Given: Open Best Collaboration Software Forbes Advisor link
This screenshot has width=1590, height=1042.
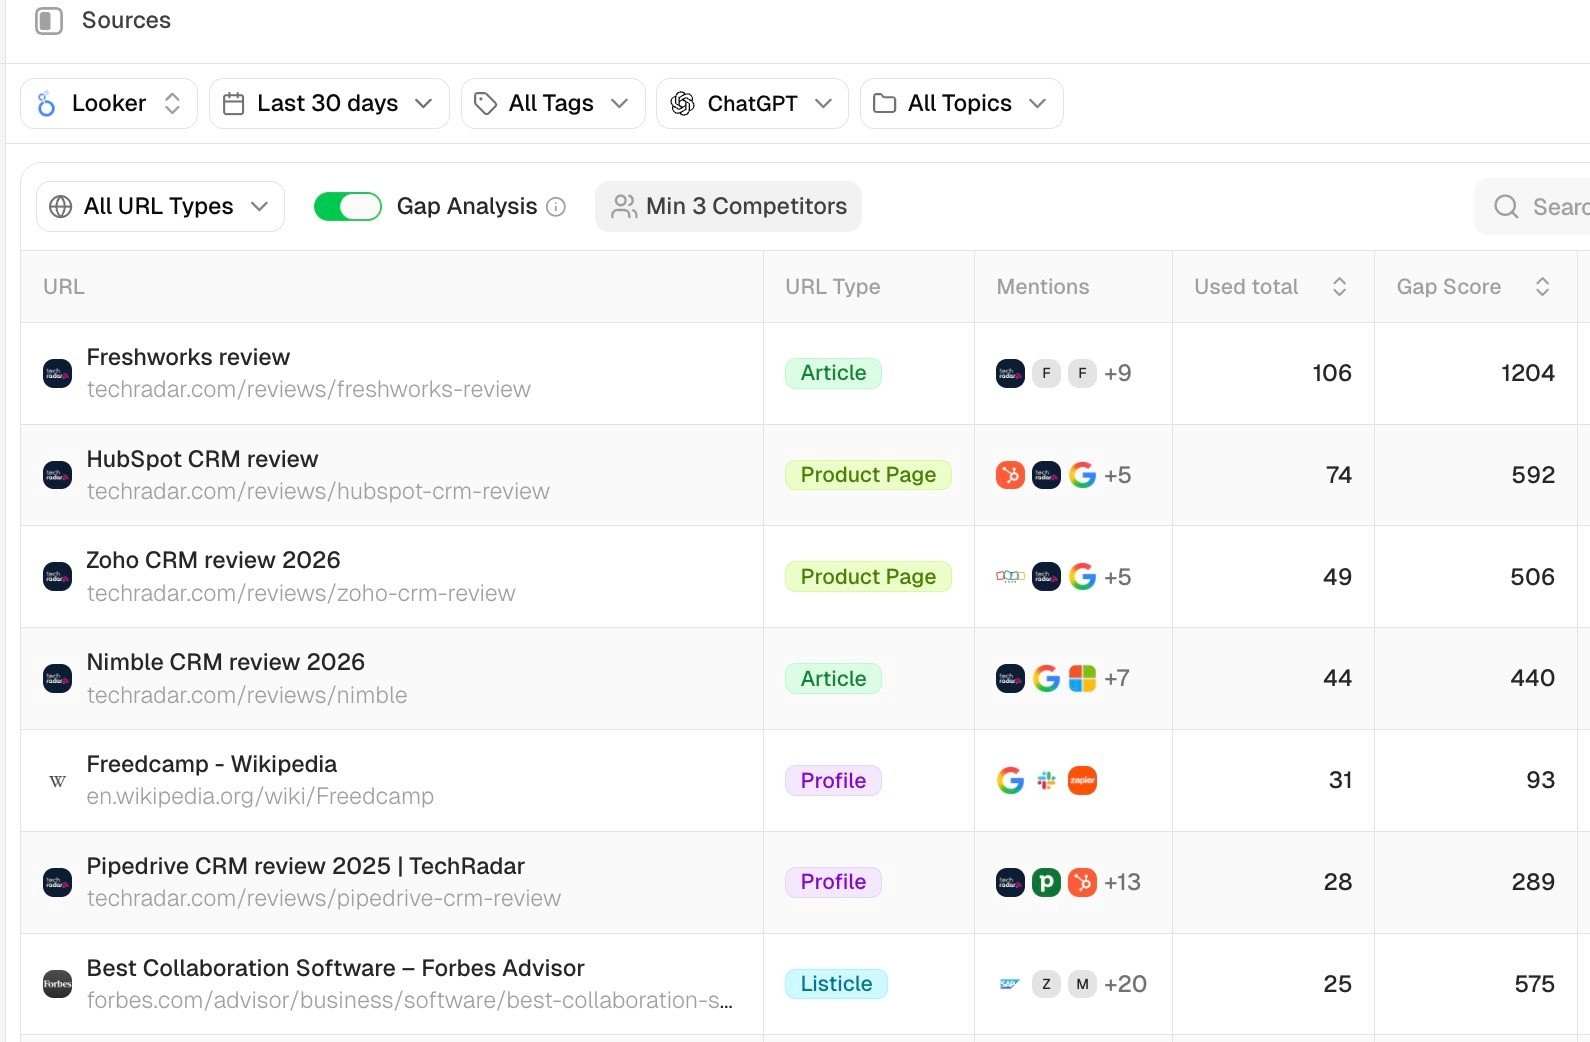Looking at the screenshot, I should pos(335,968).
